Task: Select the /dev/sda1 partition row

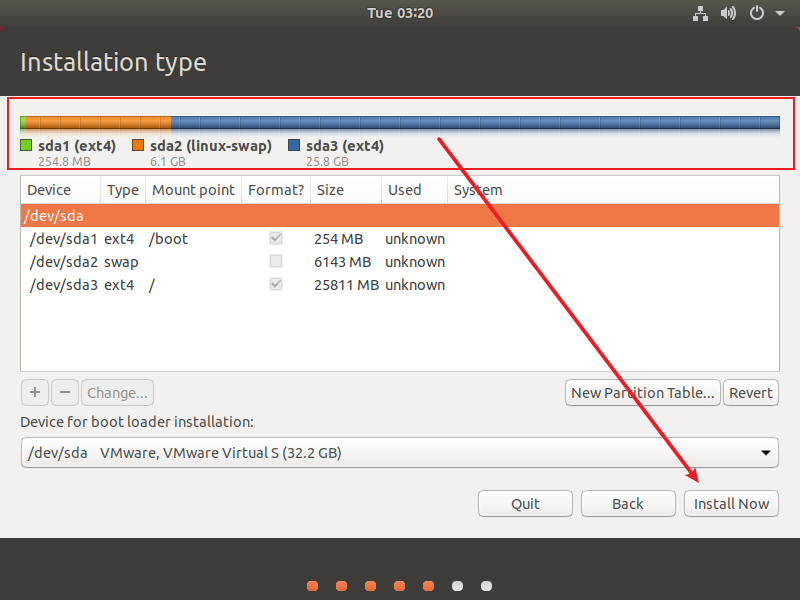Action: tap(400, 238)
